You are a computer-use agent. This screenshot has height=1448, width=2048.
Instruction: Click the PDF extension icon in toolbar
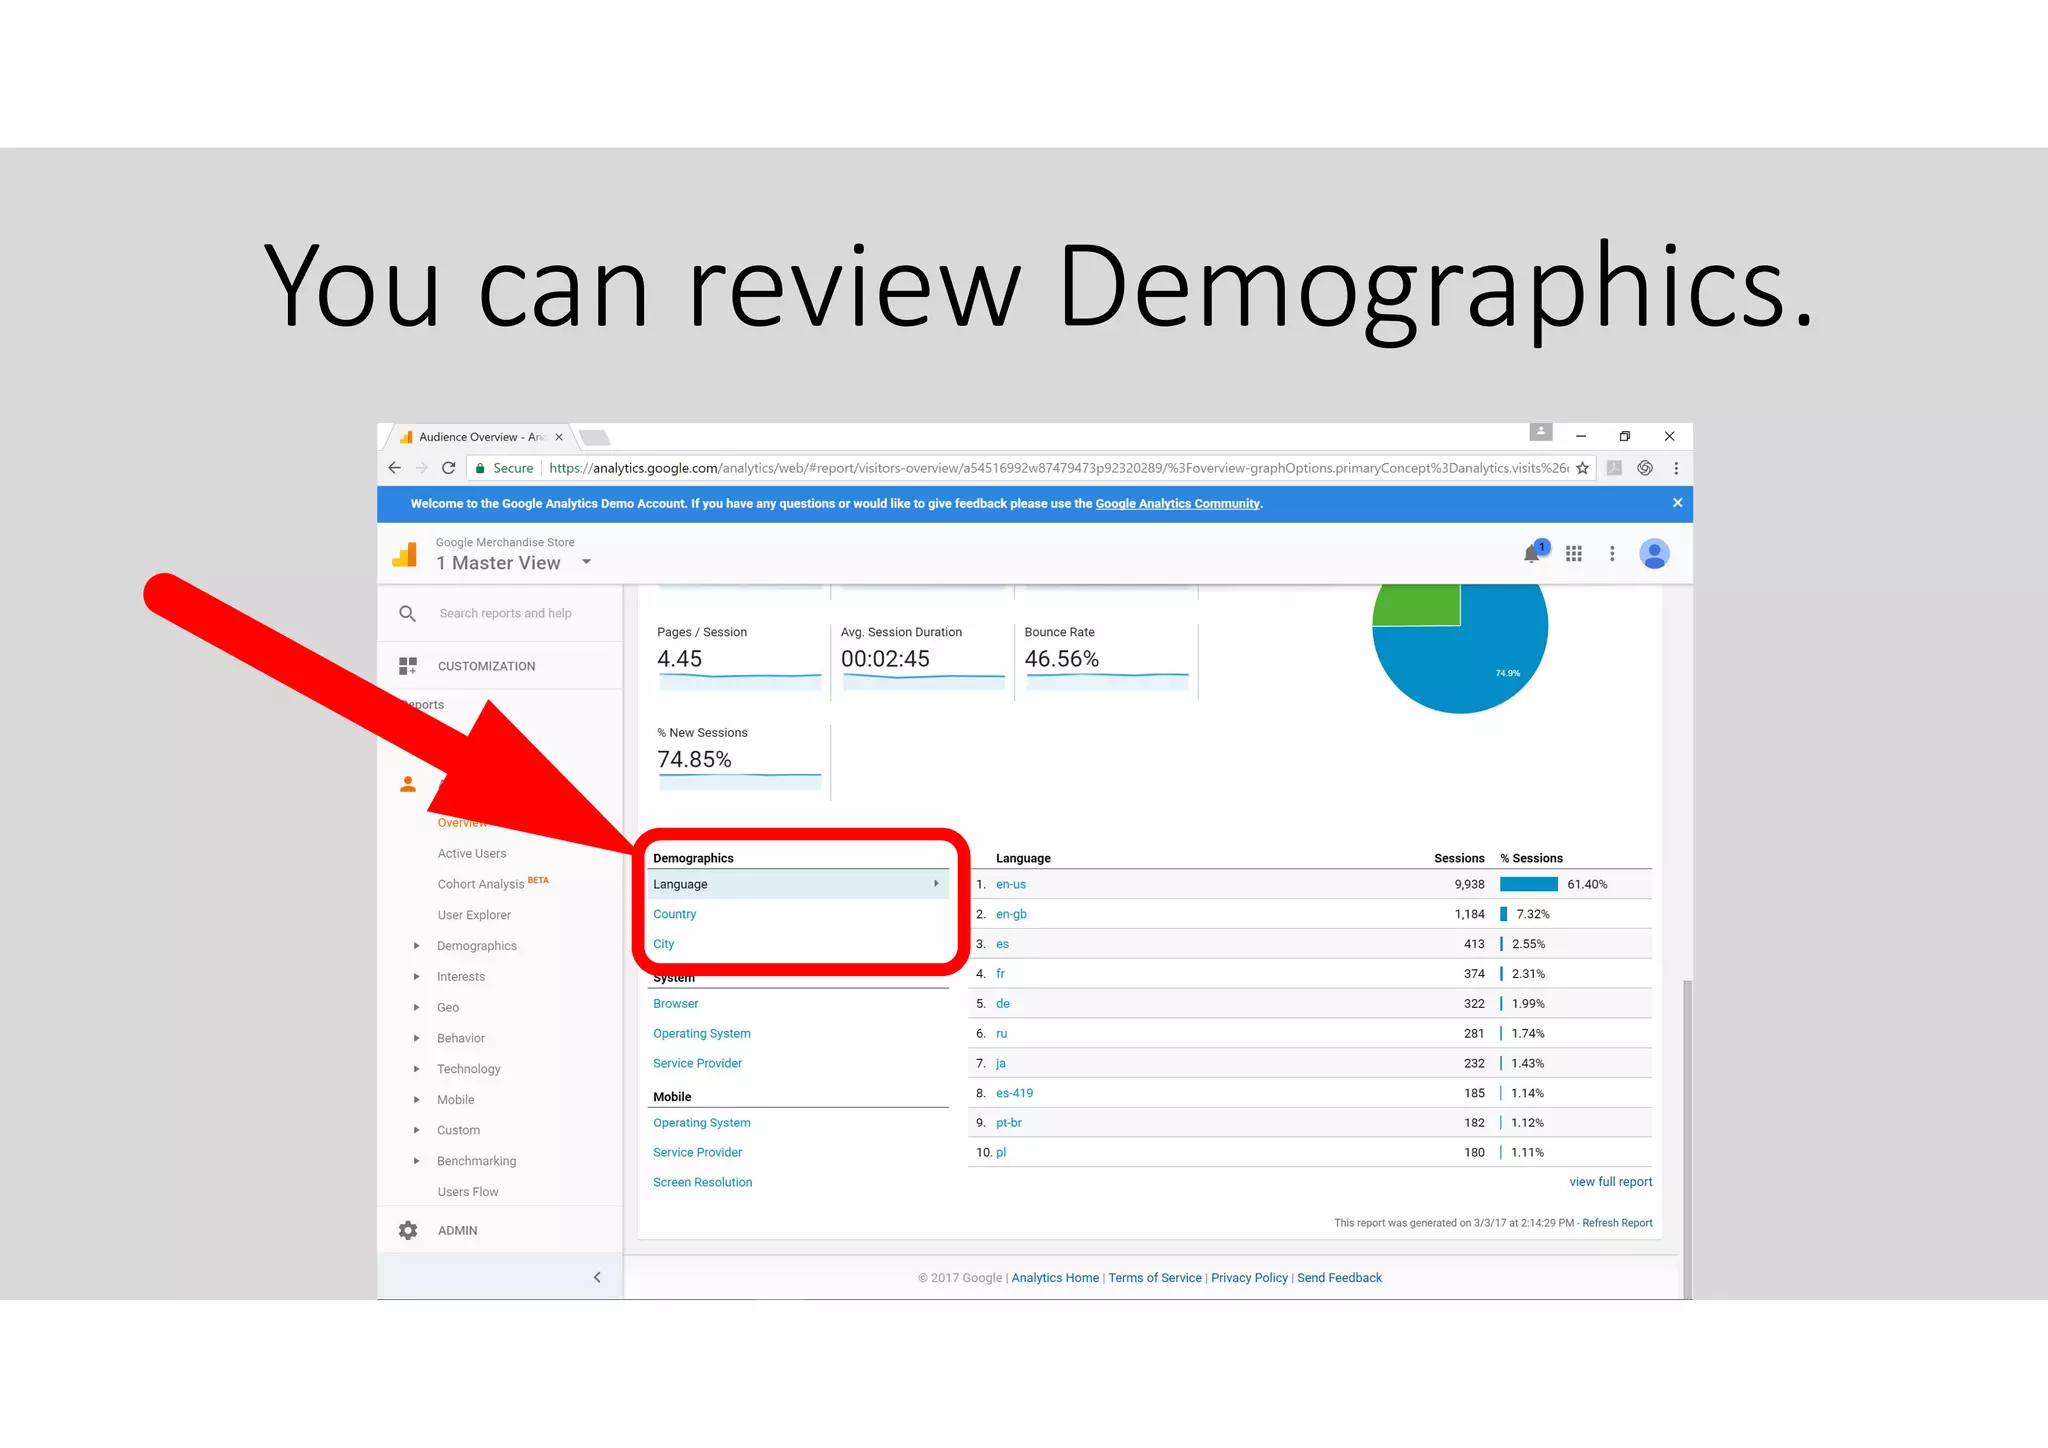[1614, 468]
